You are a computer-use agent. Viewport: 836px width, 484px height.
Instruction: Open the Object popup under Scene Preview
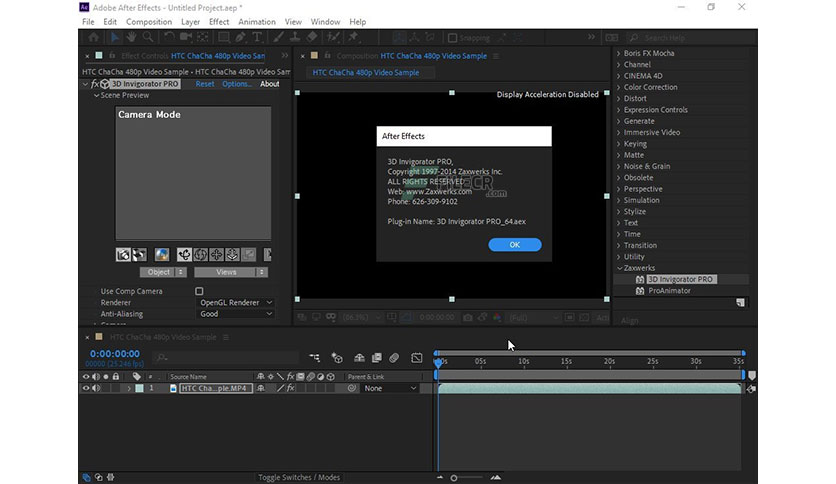(x=163, y=272)
